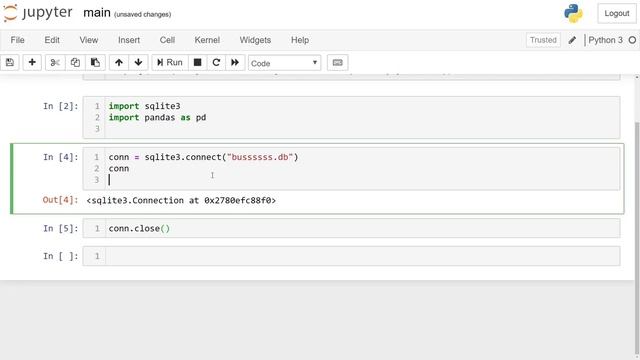
Task: Click the In [5] prompt label
Action: tap(60, 228)
